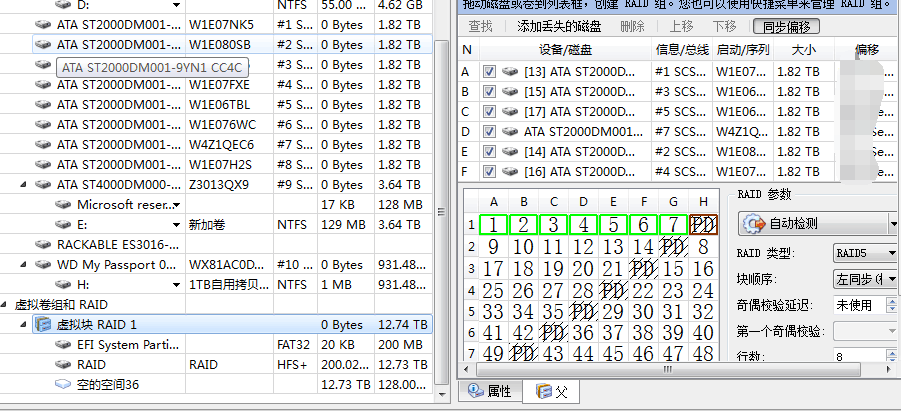Viewport: 901px width, 411px height.
Task: Click 添加丢失的磁盘 toolbar option
Action: point(559,27)
